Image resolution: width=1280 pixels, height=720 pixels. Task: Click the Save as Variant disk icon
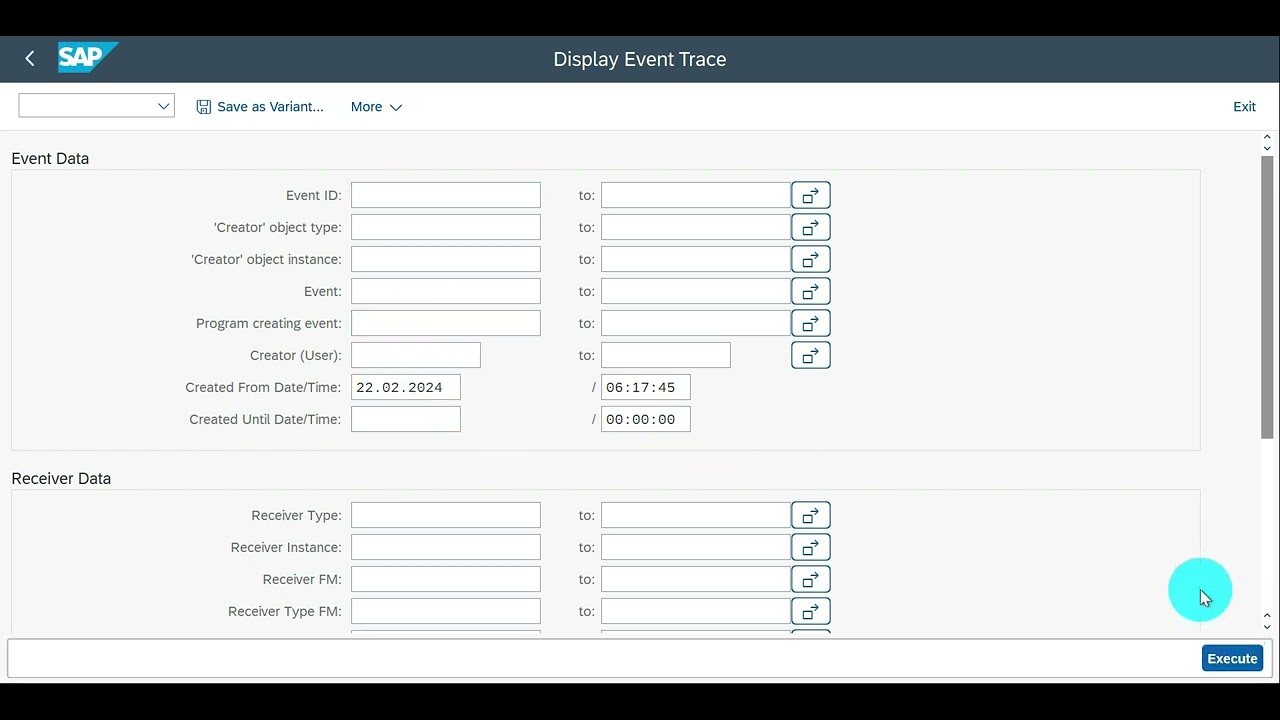pyautogui.click(x=204, y=107)
